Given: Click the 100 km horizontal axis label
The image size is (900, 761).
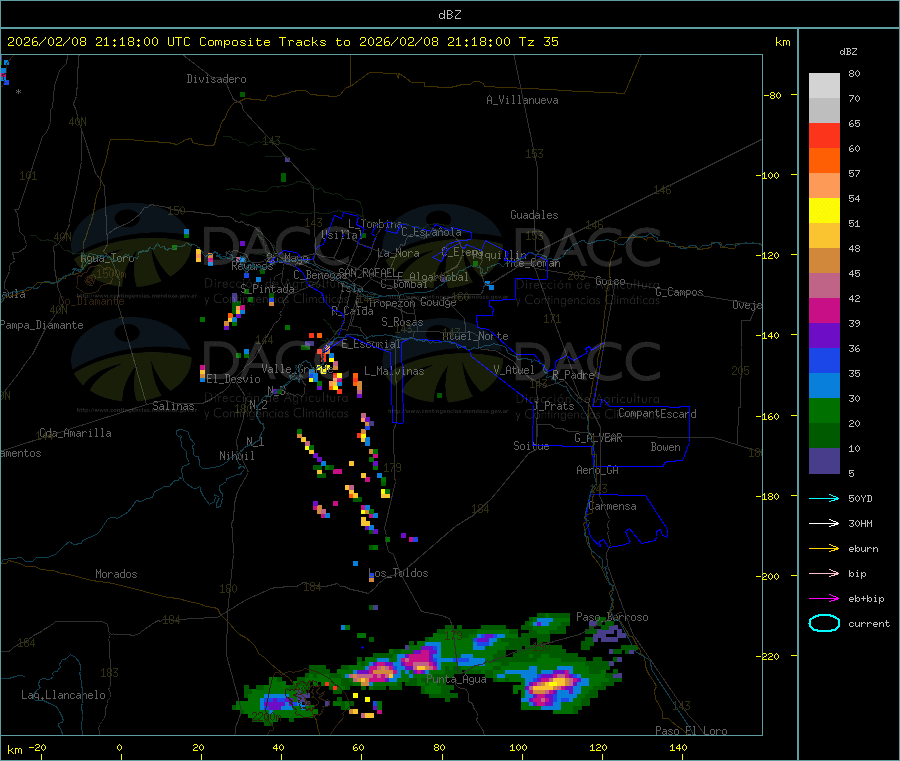Looking at the screenshot, I should click(x=518, y=747).
